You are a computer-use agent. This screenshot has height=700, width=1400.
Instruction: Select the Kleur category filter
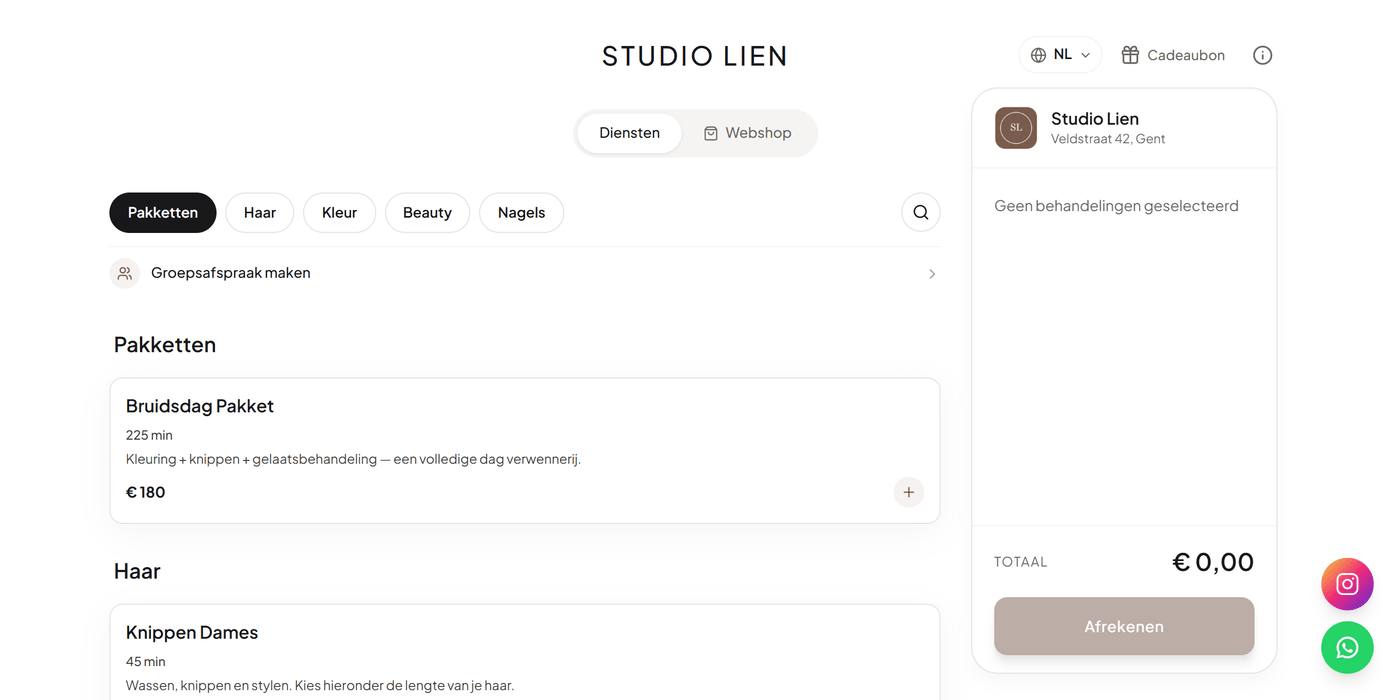coord(339,212)
